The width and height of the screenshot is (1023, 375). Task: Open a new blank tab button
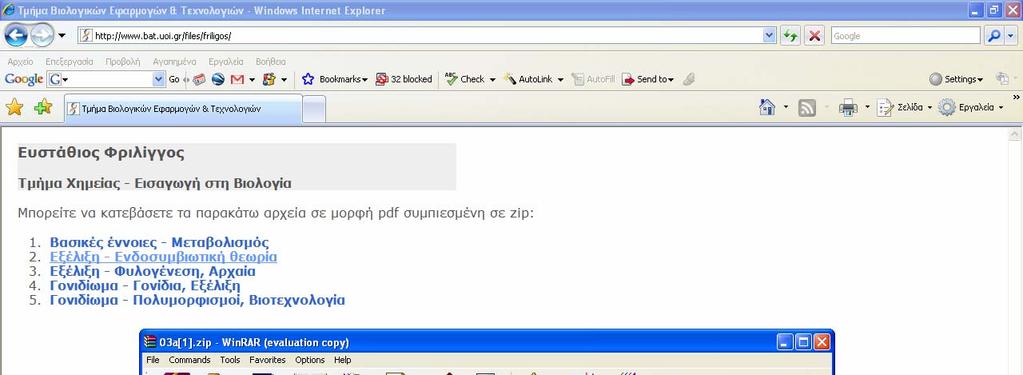(x=314, y=109)
